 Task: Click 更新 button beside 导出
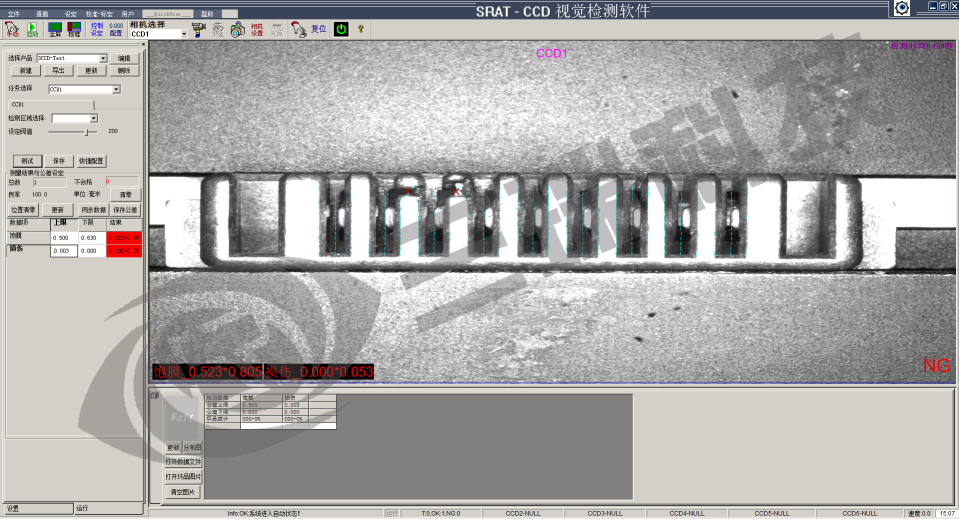pyautogui.click(x=91, y=71)
